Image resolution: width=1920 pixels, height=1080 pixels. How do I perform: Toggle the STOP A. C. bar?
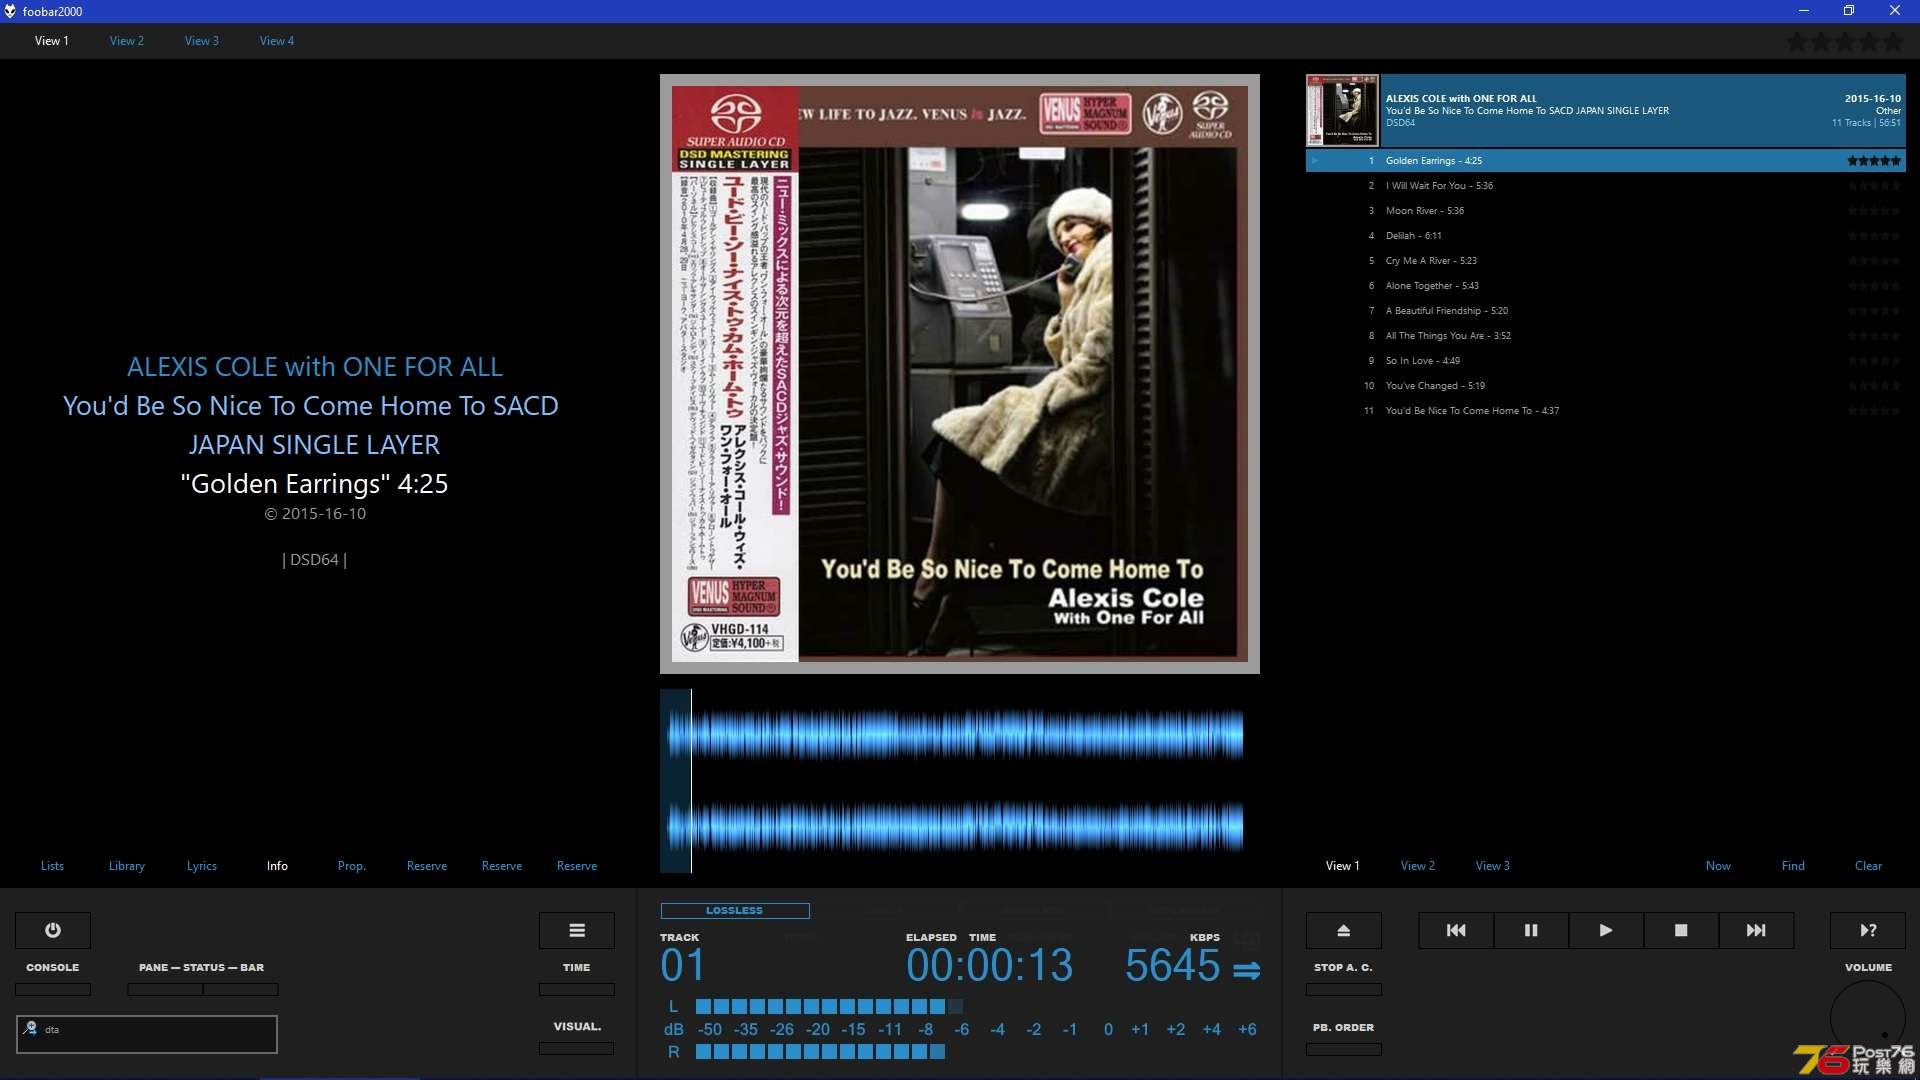[1344, 989]
